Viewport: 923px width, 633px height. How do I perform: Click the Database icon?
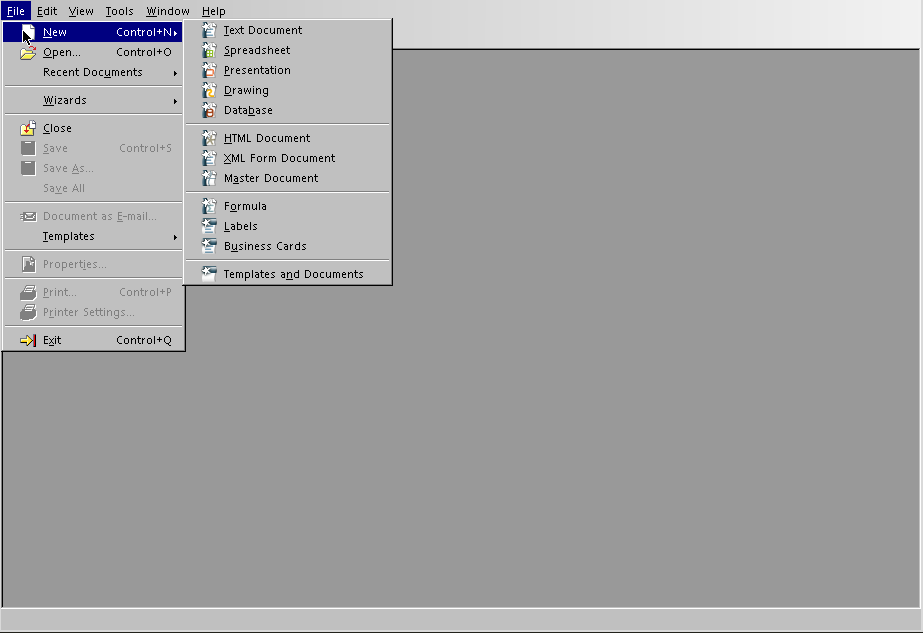209,110
